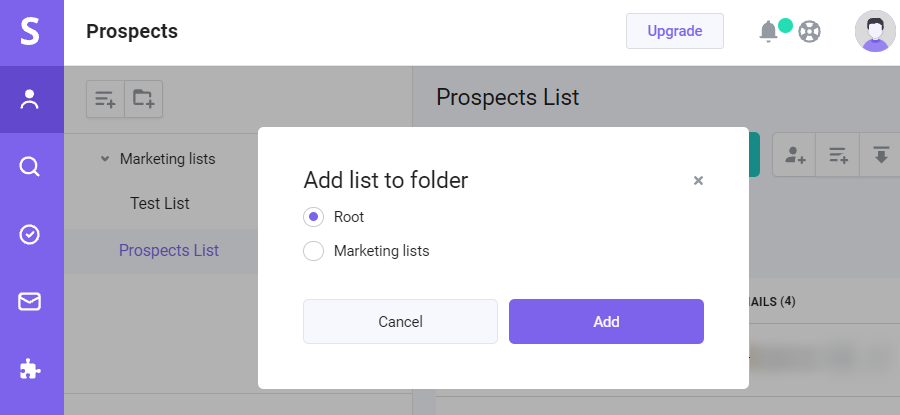Click the add prospect person-plus icon
900x415 pixels.
(795, 155)
